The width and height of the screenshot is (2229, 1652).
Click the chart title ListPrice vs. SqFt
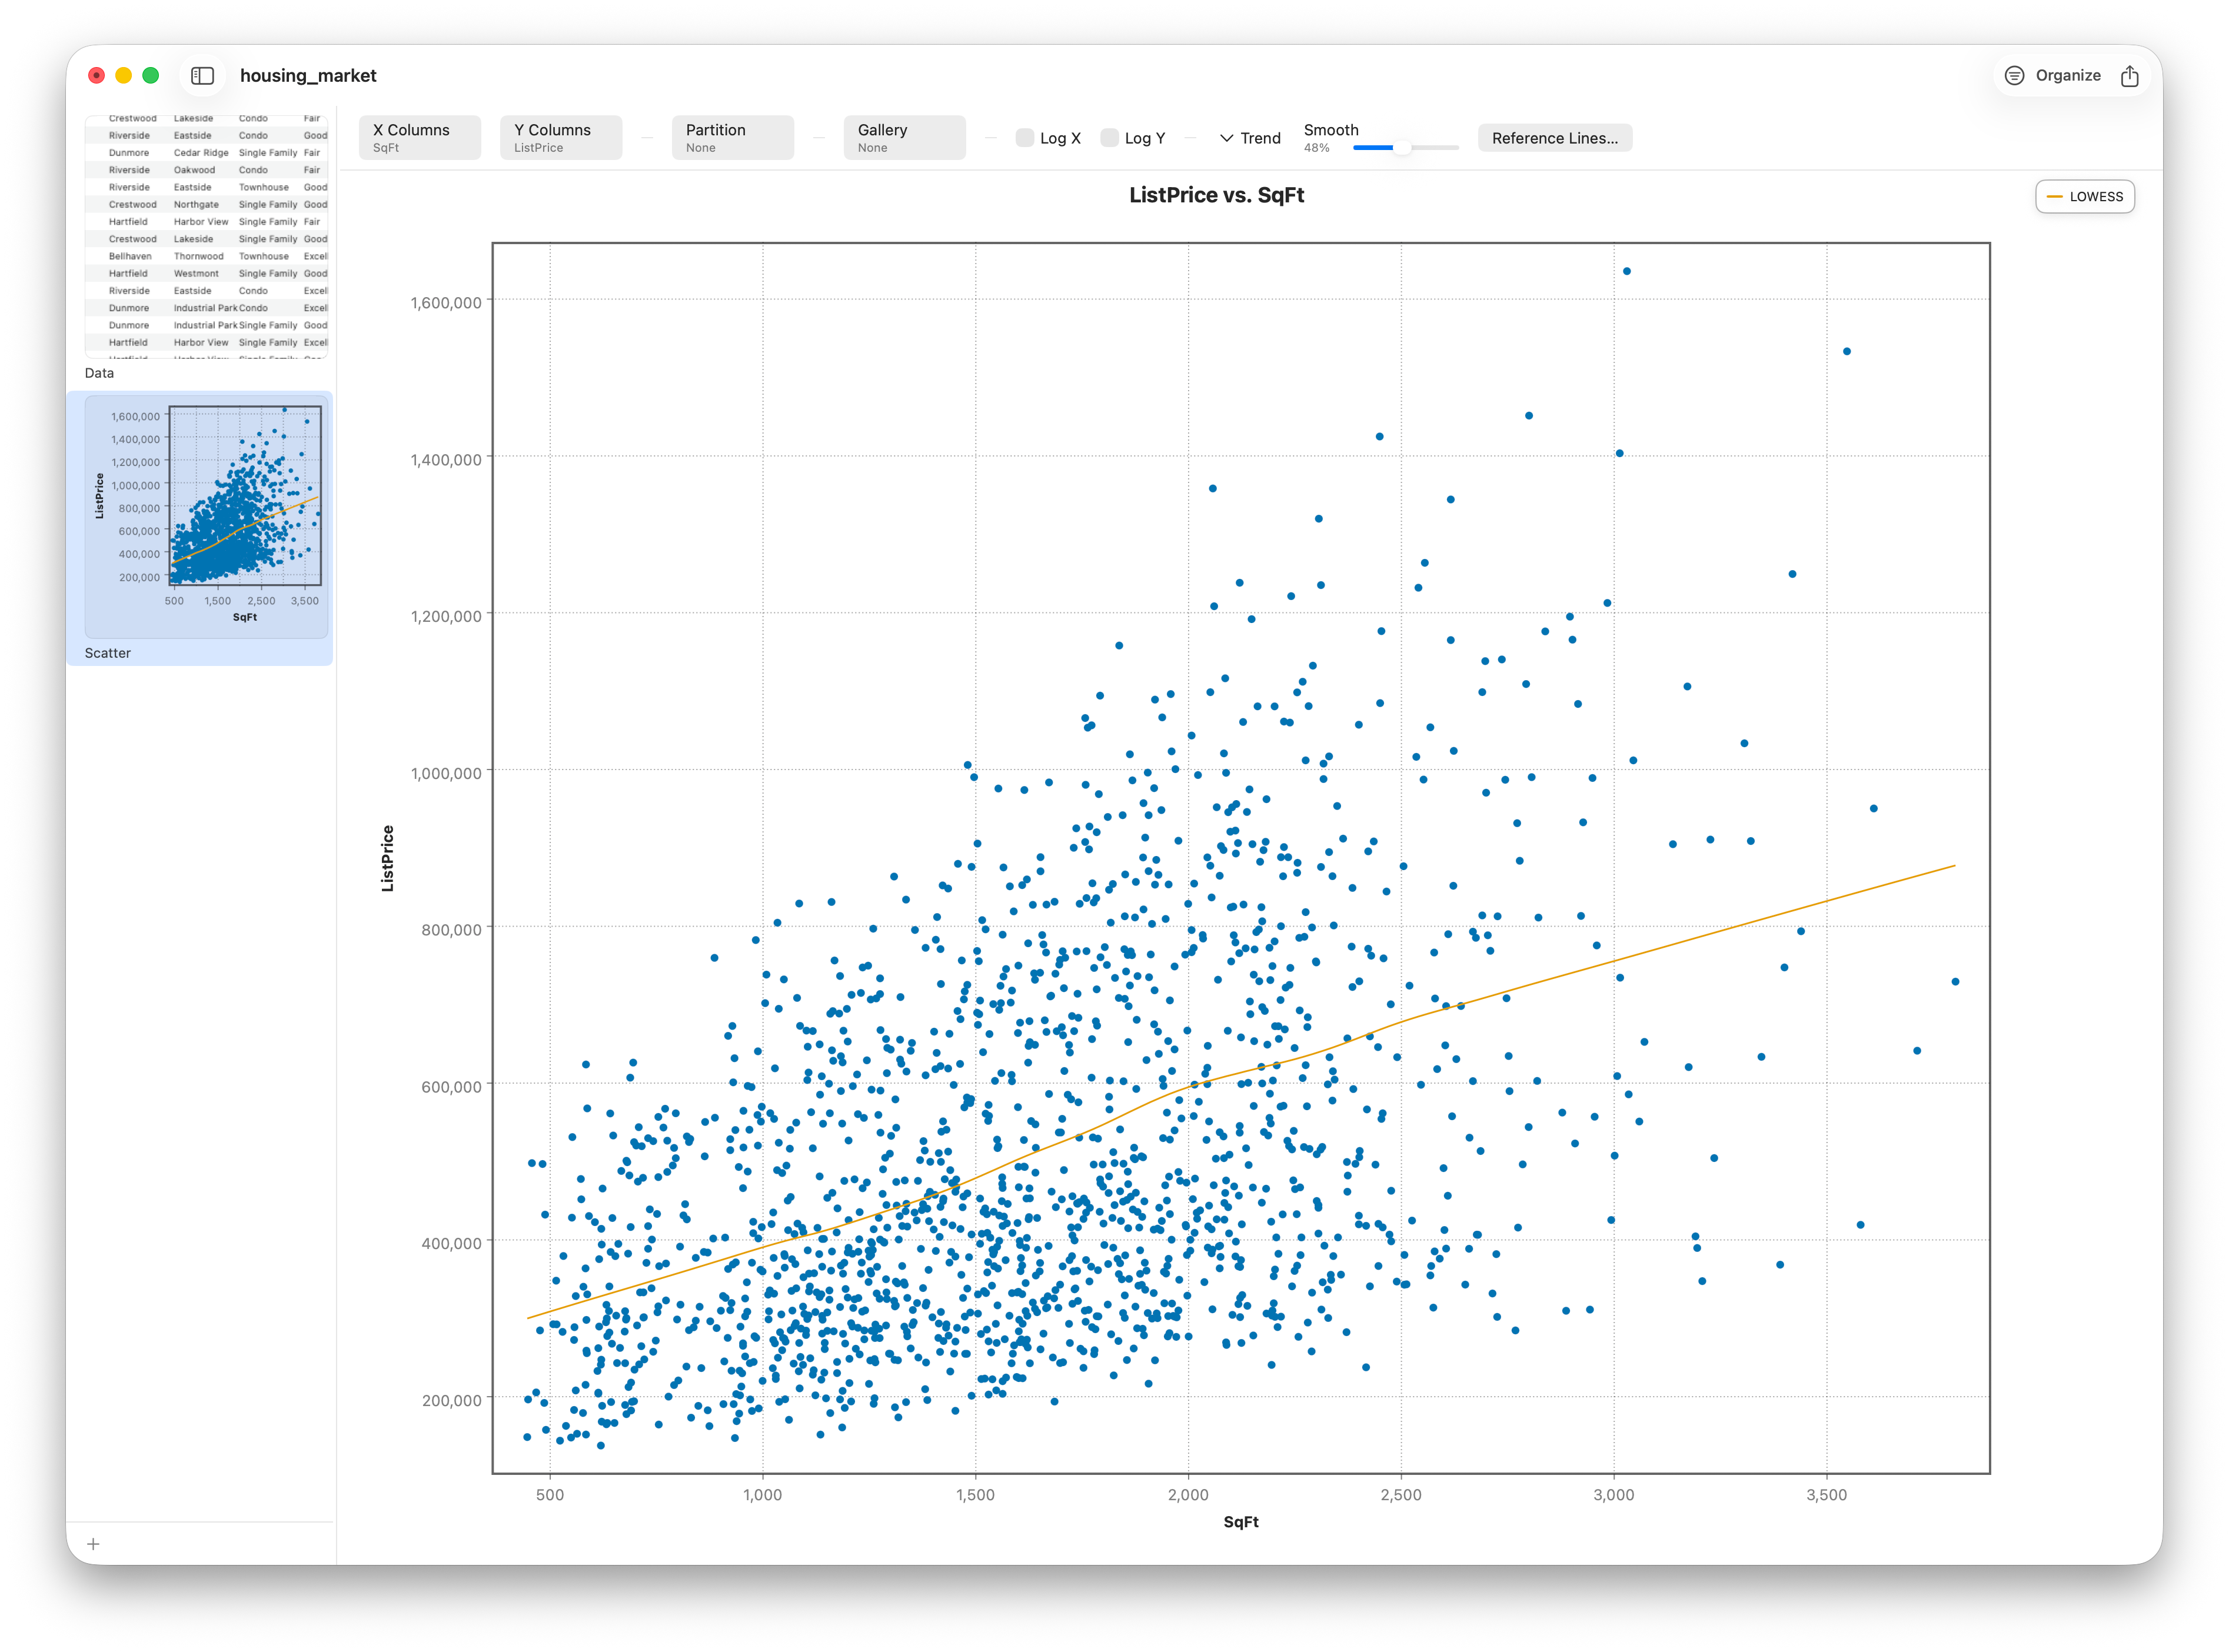1216,195
